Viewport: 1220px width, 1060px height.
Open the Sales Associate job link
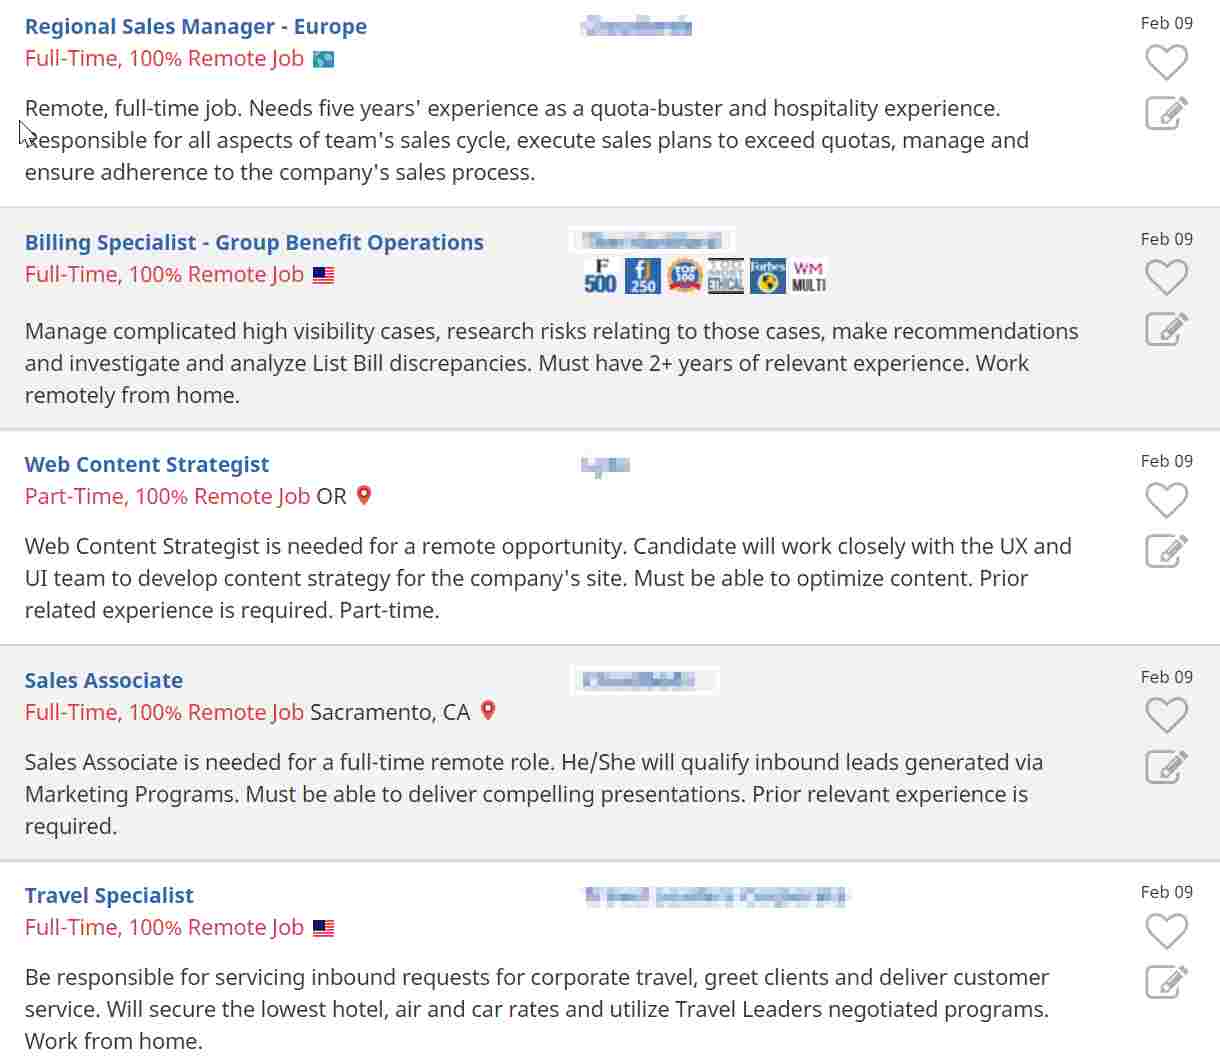104,681
